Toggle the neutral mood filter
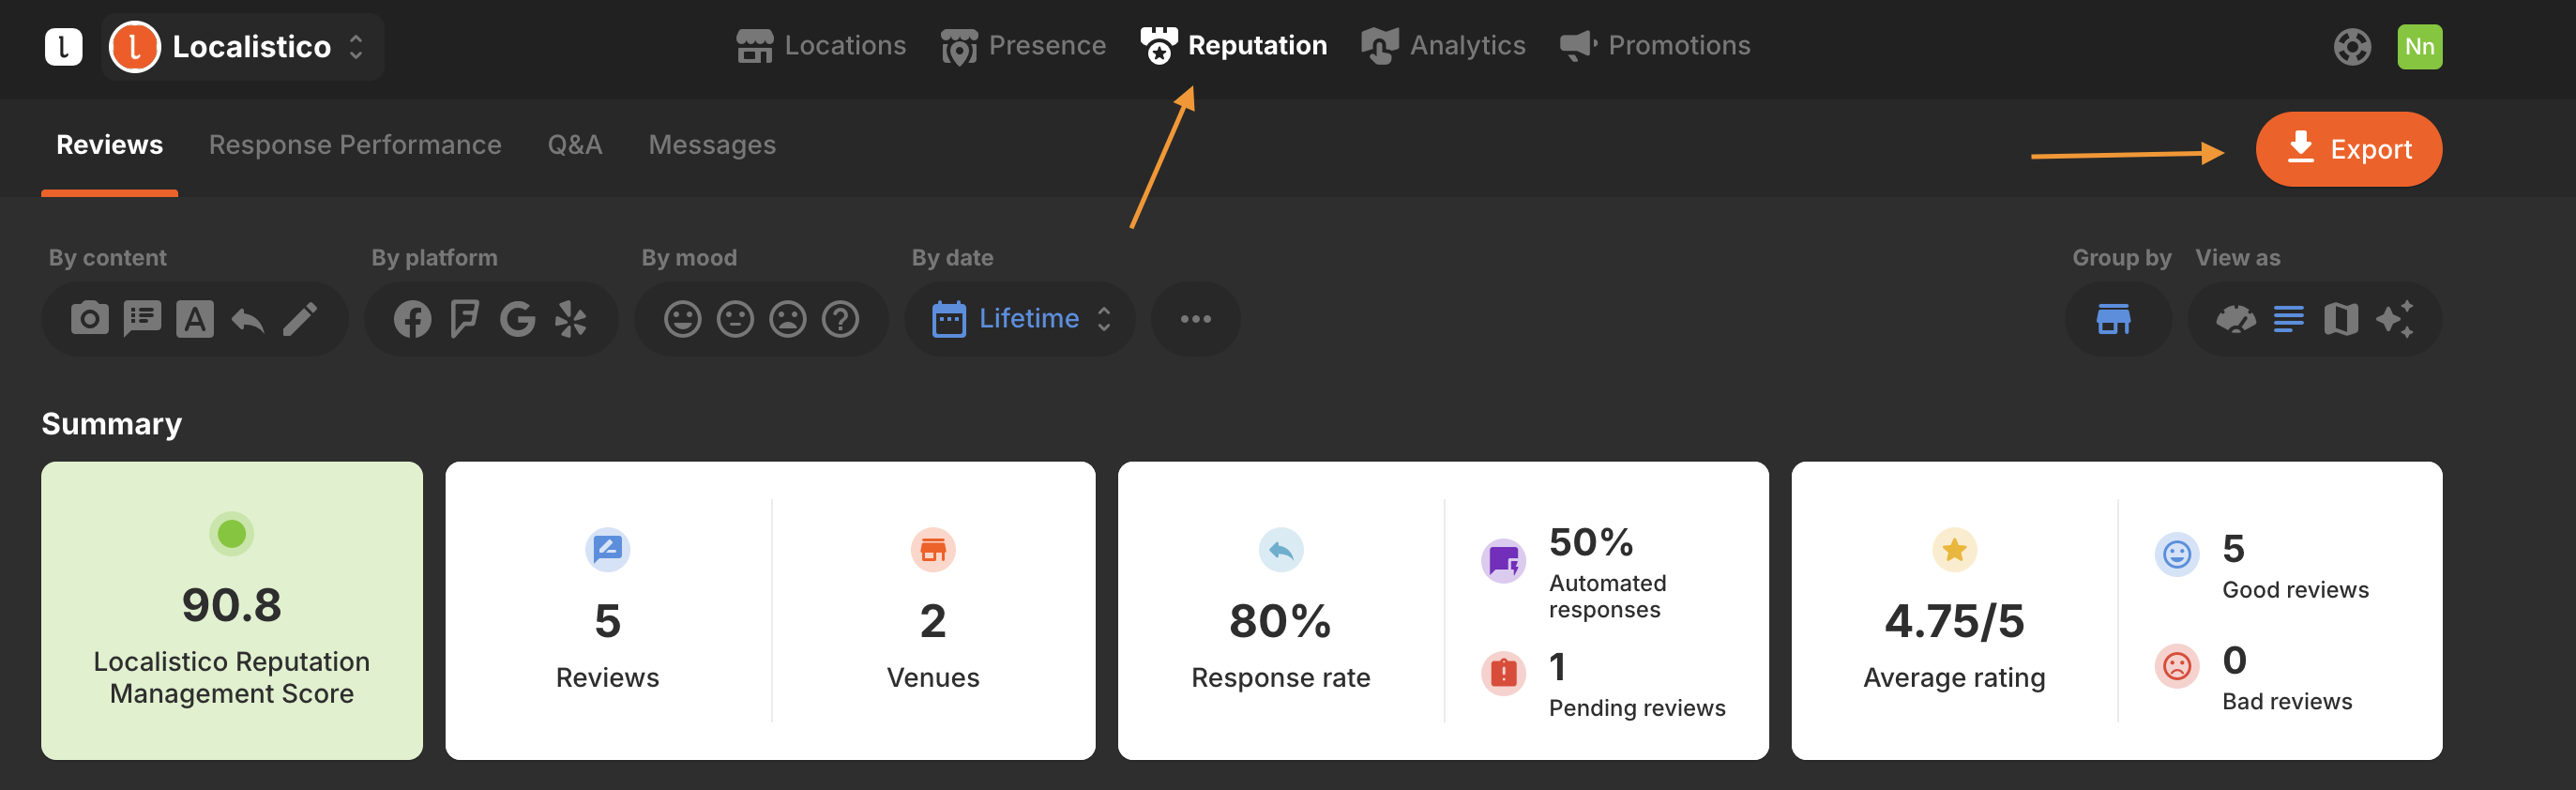 [735, 319]
